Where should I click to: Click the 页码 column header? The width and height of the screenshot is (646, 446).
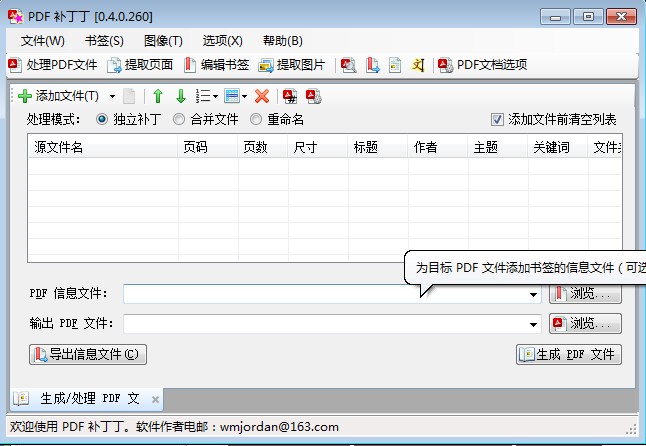click(208, 147)
